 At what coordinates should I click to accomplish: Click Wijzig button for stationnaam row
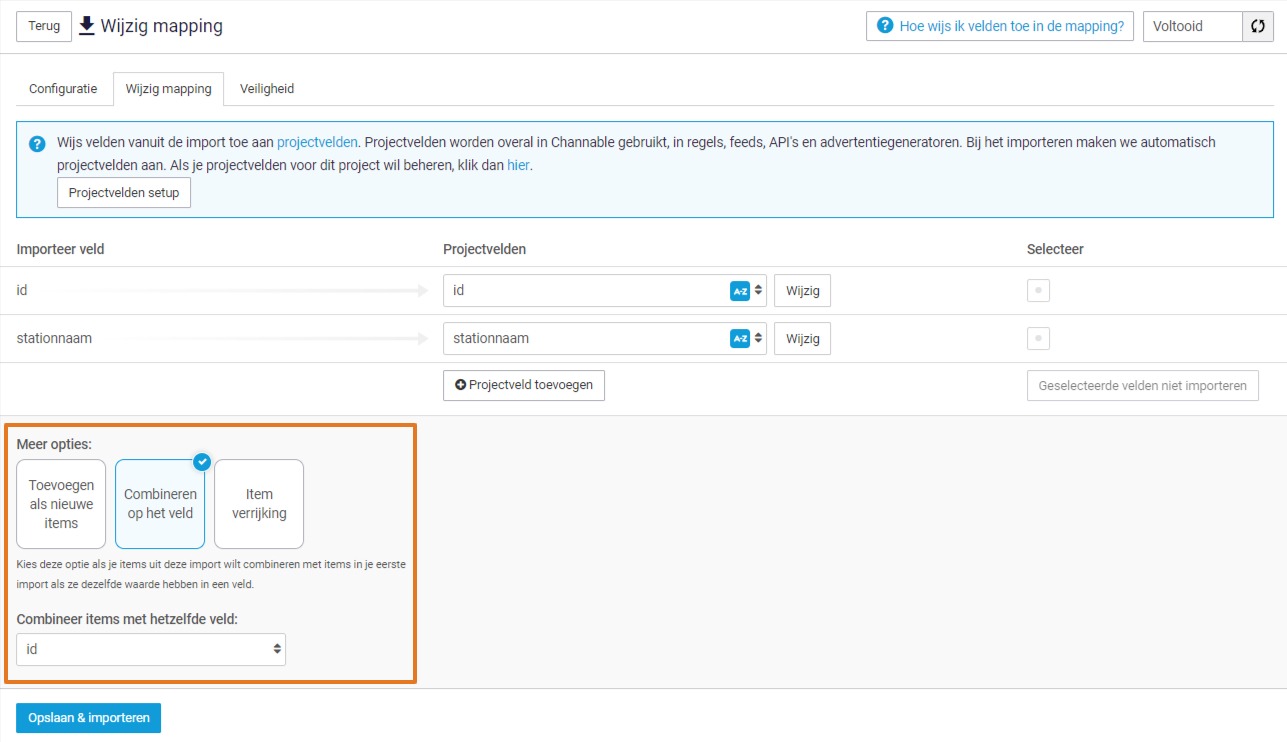pos(802,339)
